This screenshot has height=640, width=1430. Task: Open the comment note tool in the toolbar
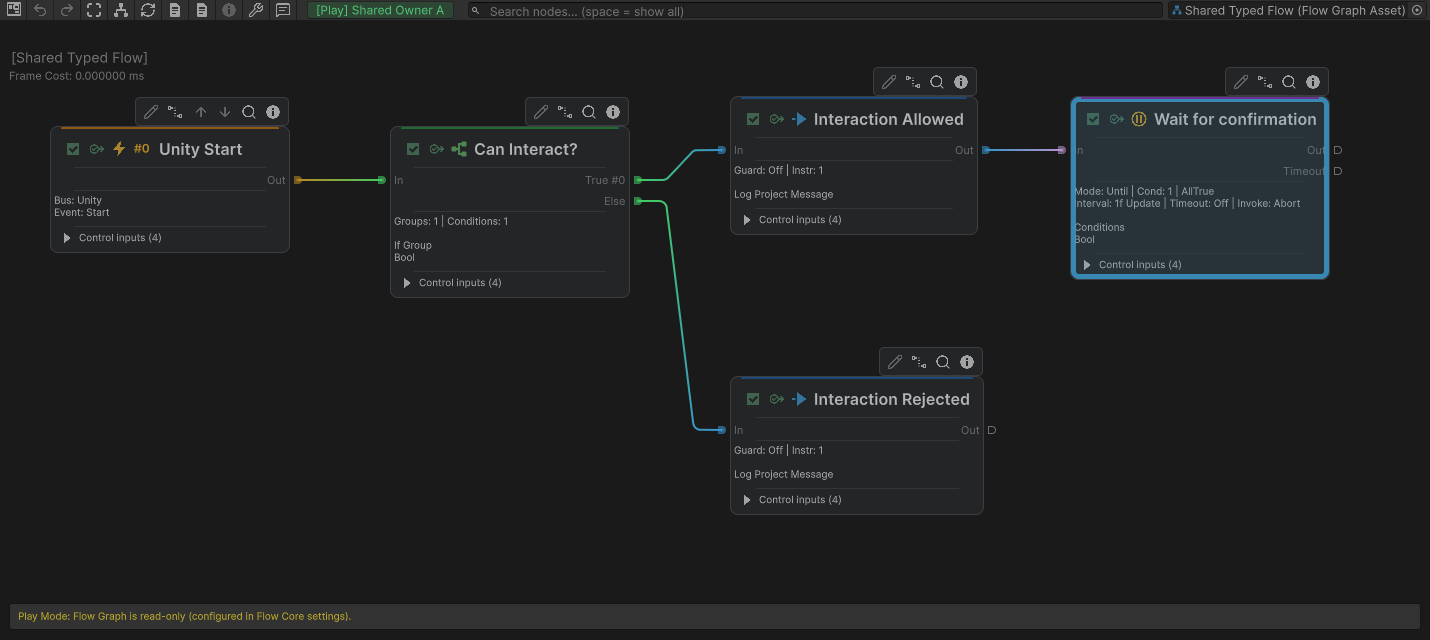click(283, 10)
